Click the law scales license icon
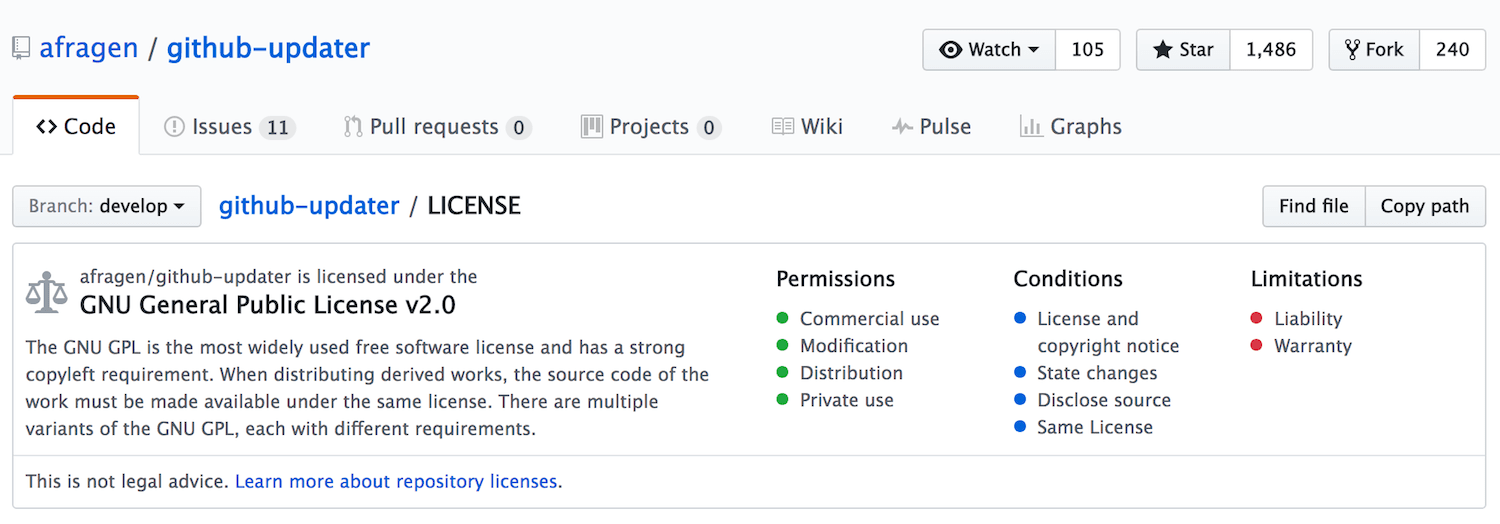The height and width of the screenshot is (524, 1500). coord(46,292)
